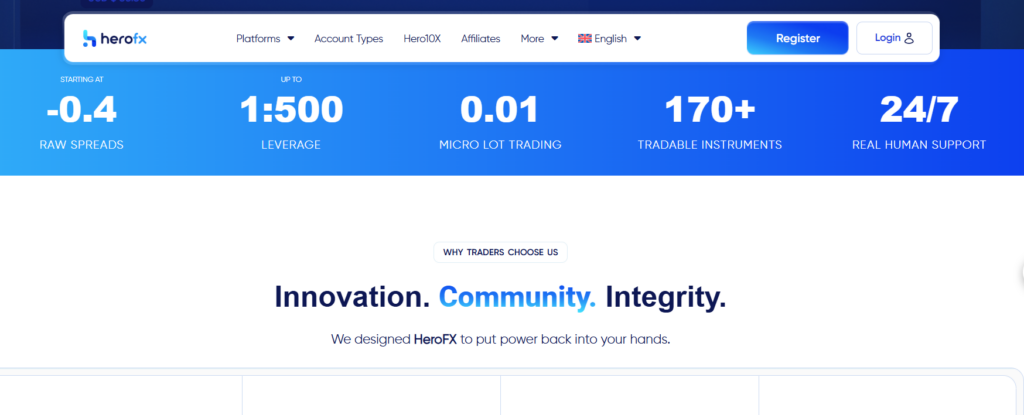This screenshot has height=415, width=1024.
Task: Click the user icon in Login button
Action: click(x=909, y=38)
